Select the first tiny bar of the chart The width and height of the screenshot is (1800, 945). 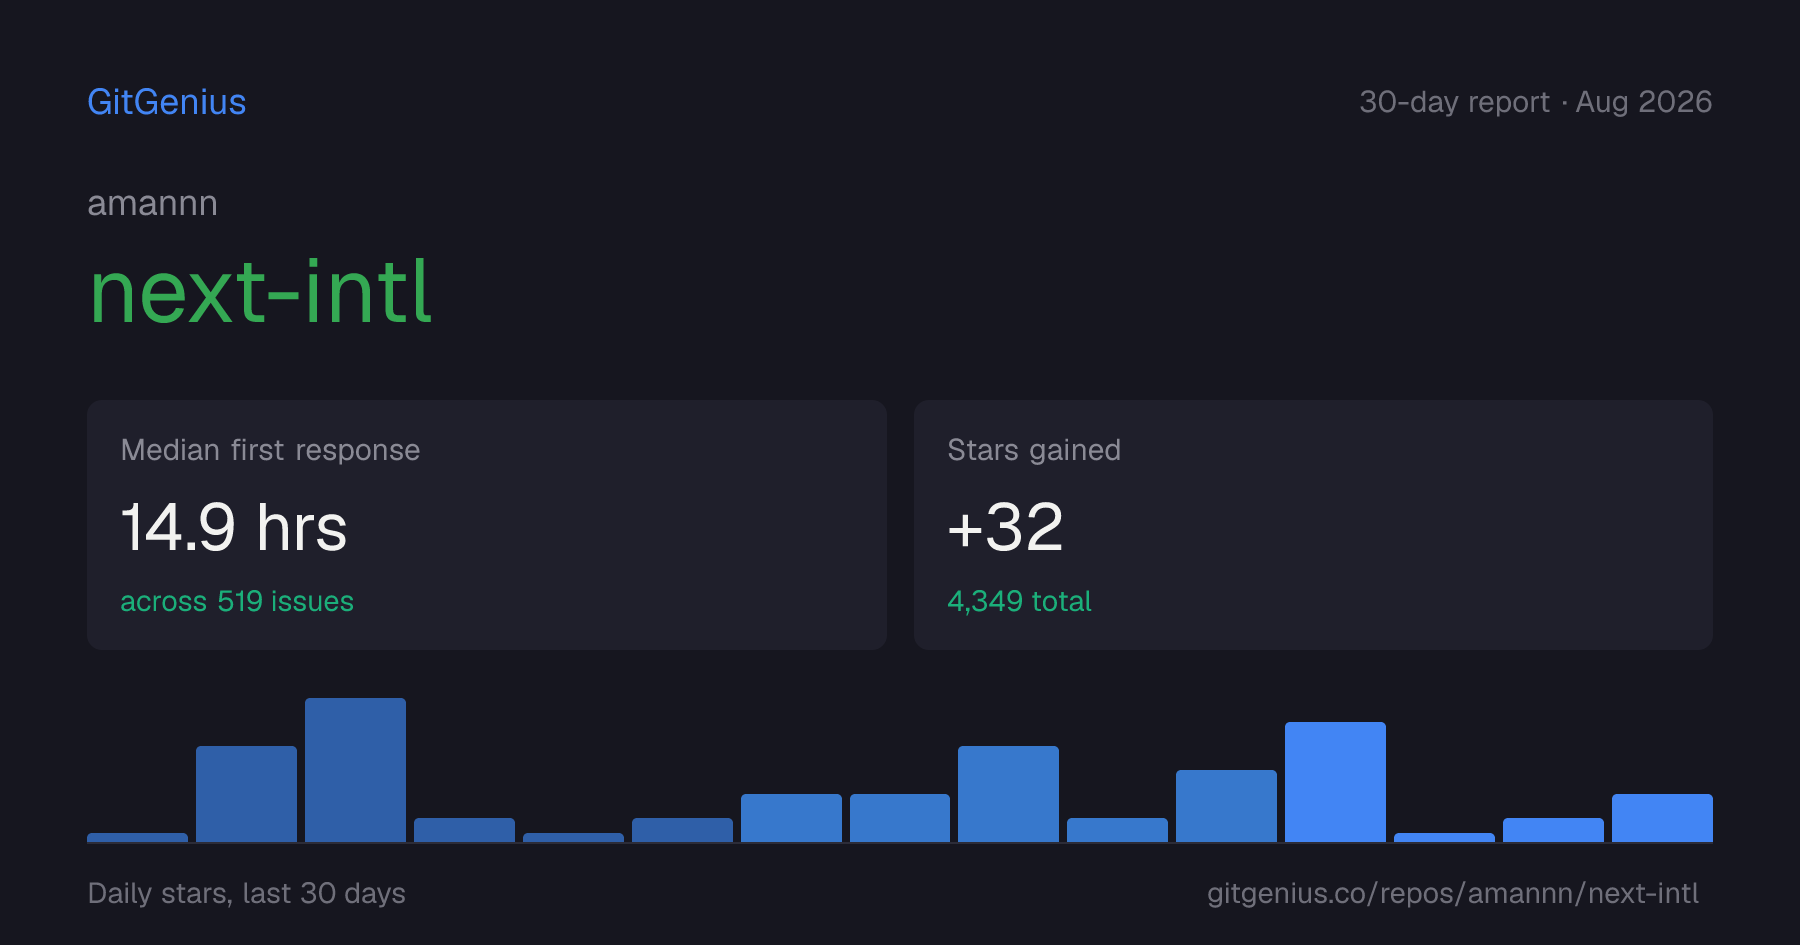click(x=137, y=837)
